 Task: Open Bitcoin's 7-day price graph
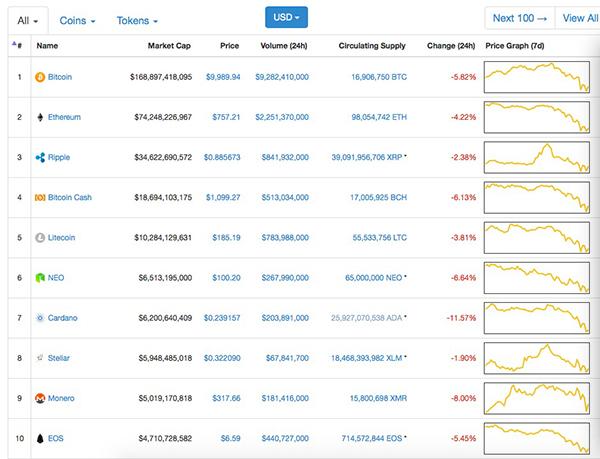click(x=536, y=77)
